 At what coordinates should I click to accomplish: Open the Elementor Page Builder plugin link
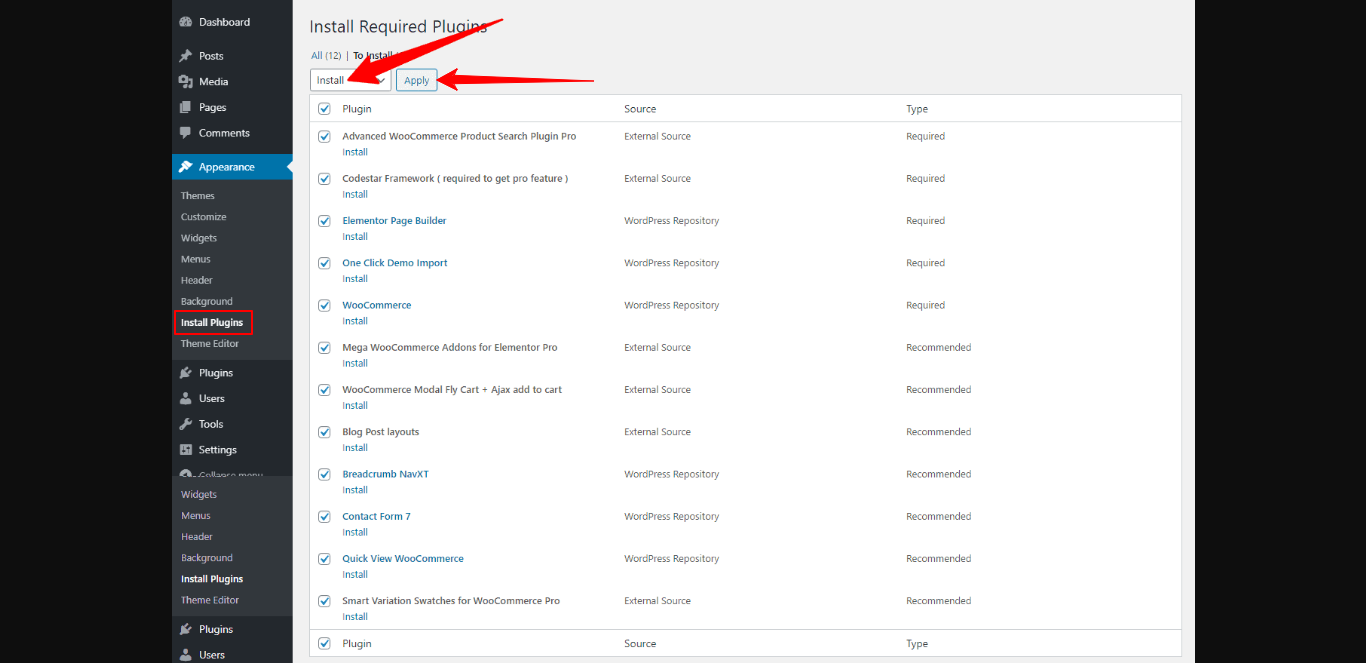point(394,221)
